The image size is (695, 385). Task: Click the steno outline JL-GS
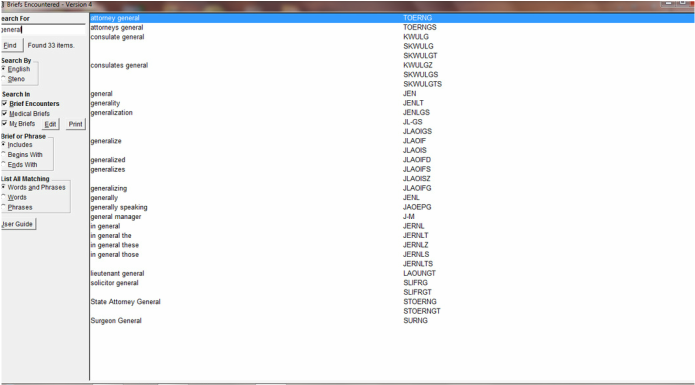(412, 122)
